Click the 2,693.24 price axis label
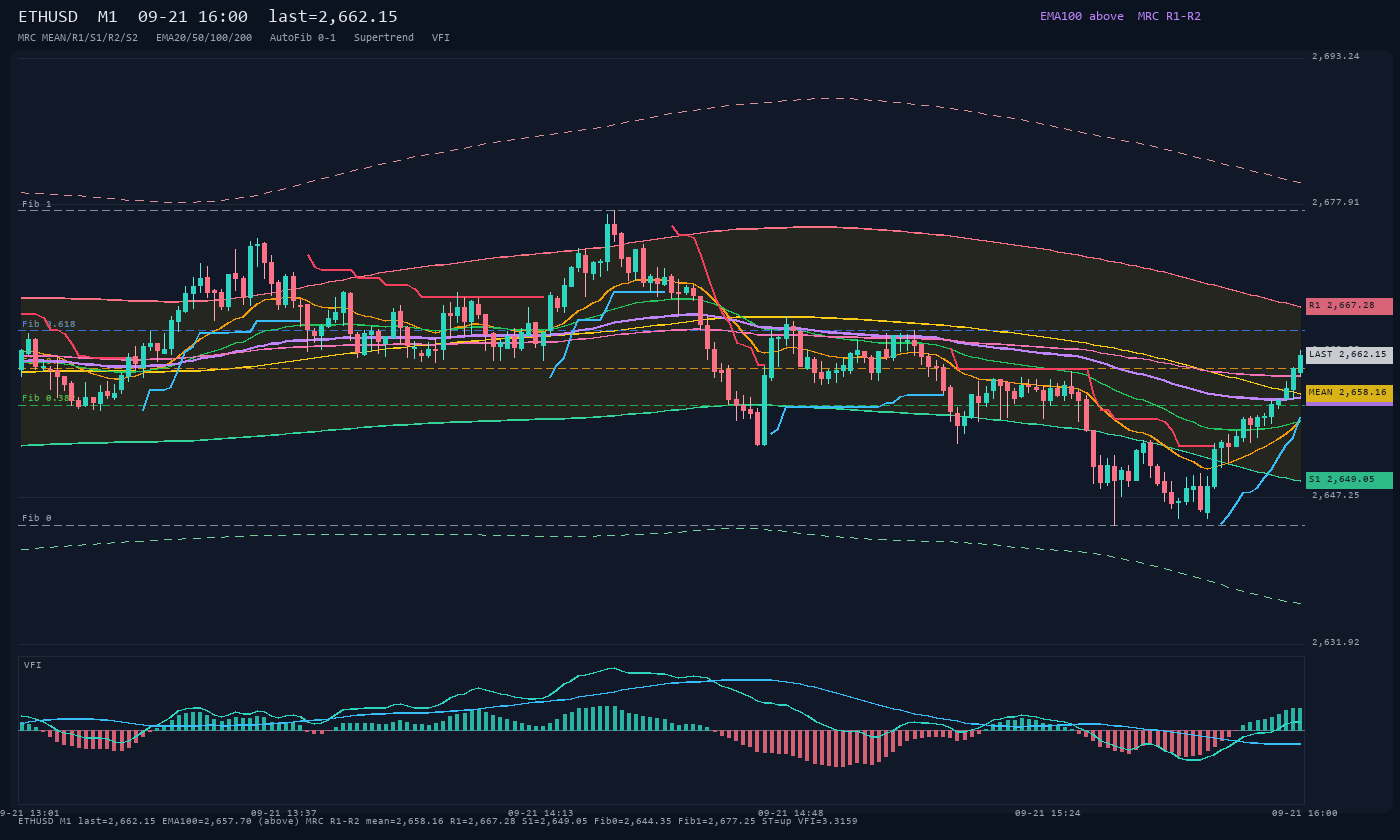The height and width of the screenshot is (840, 1400). [1336, 56]
